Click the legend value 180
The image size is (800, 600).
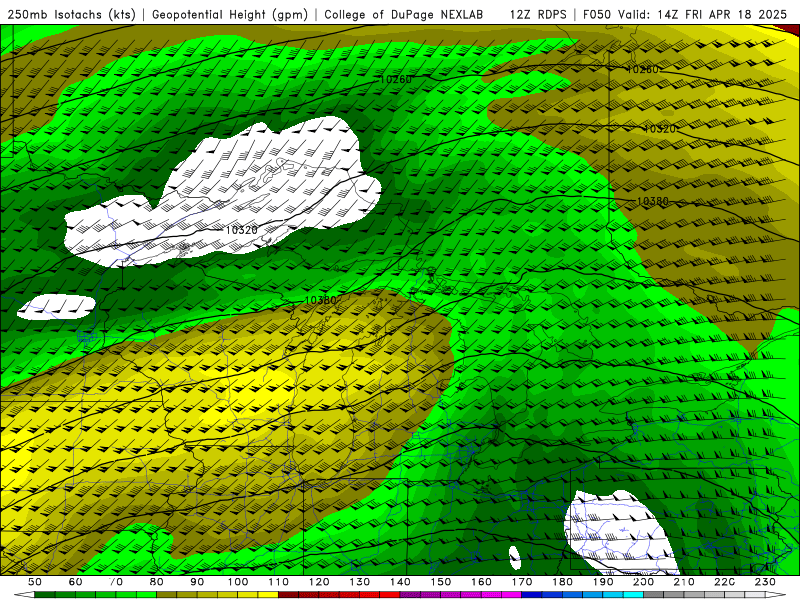tap(562, 582)
